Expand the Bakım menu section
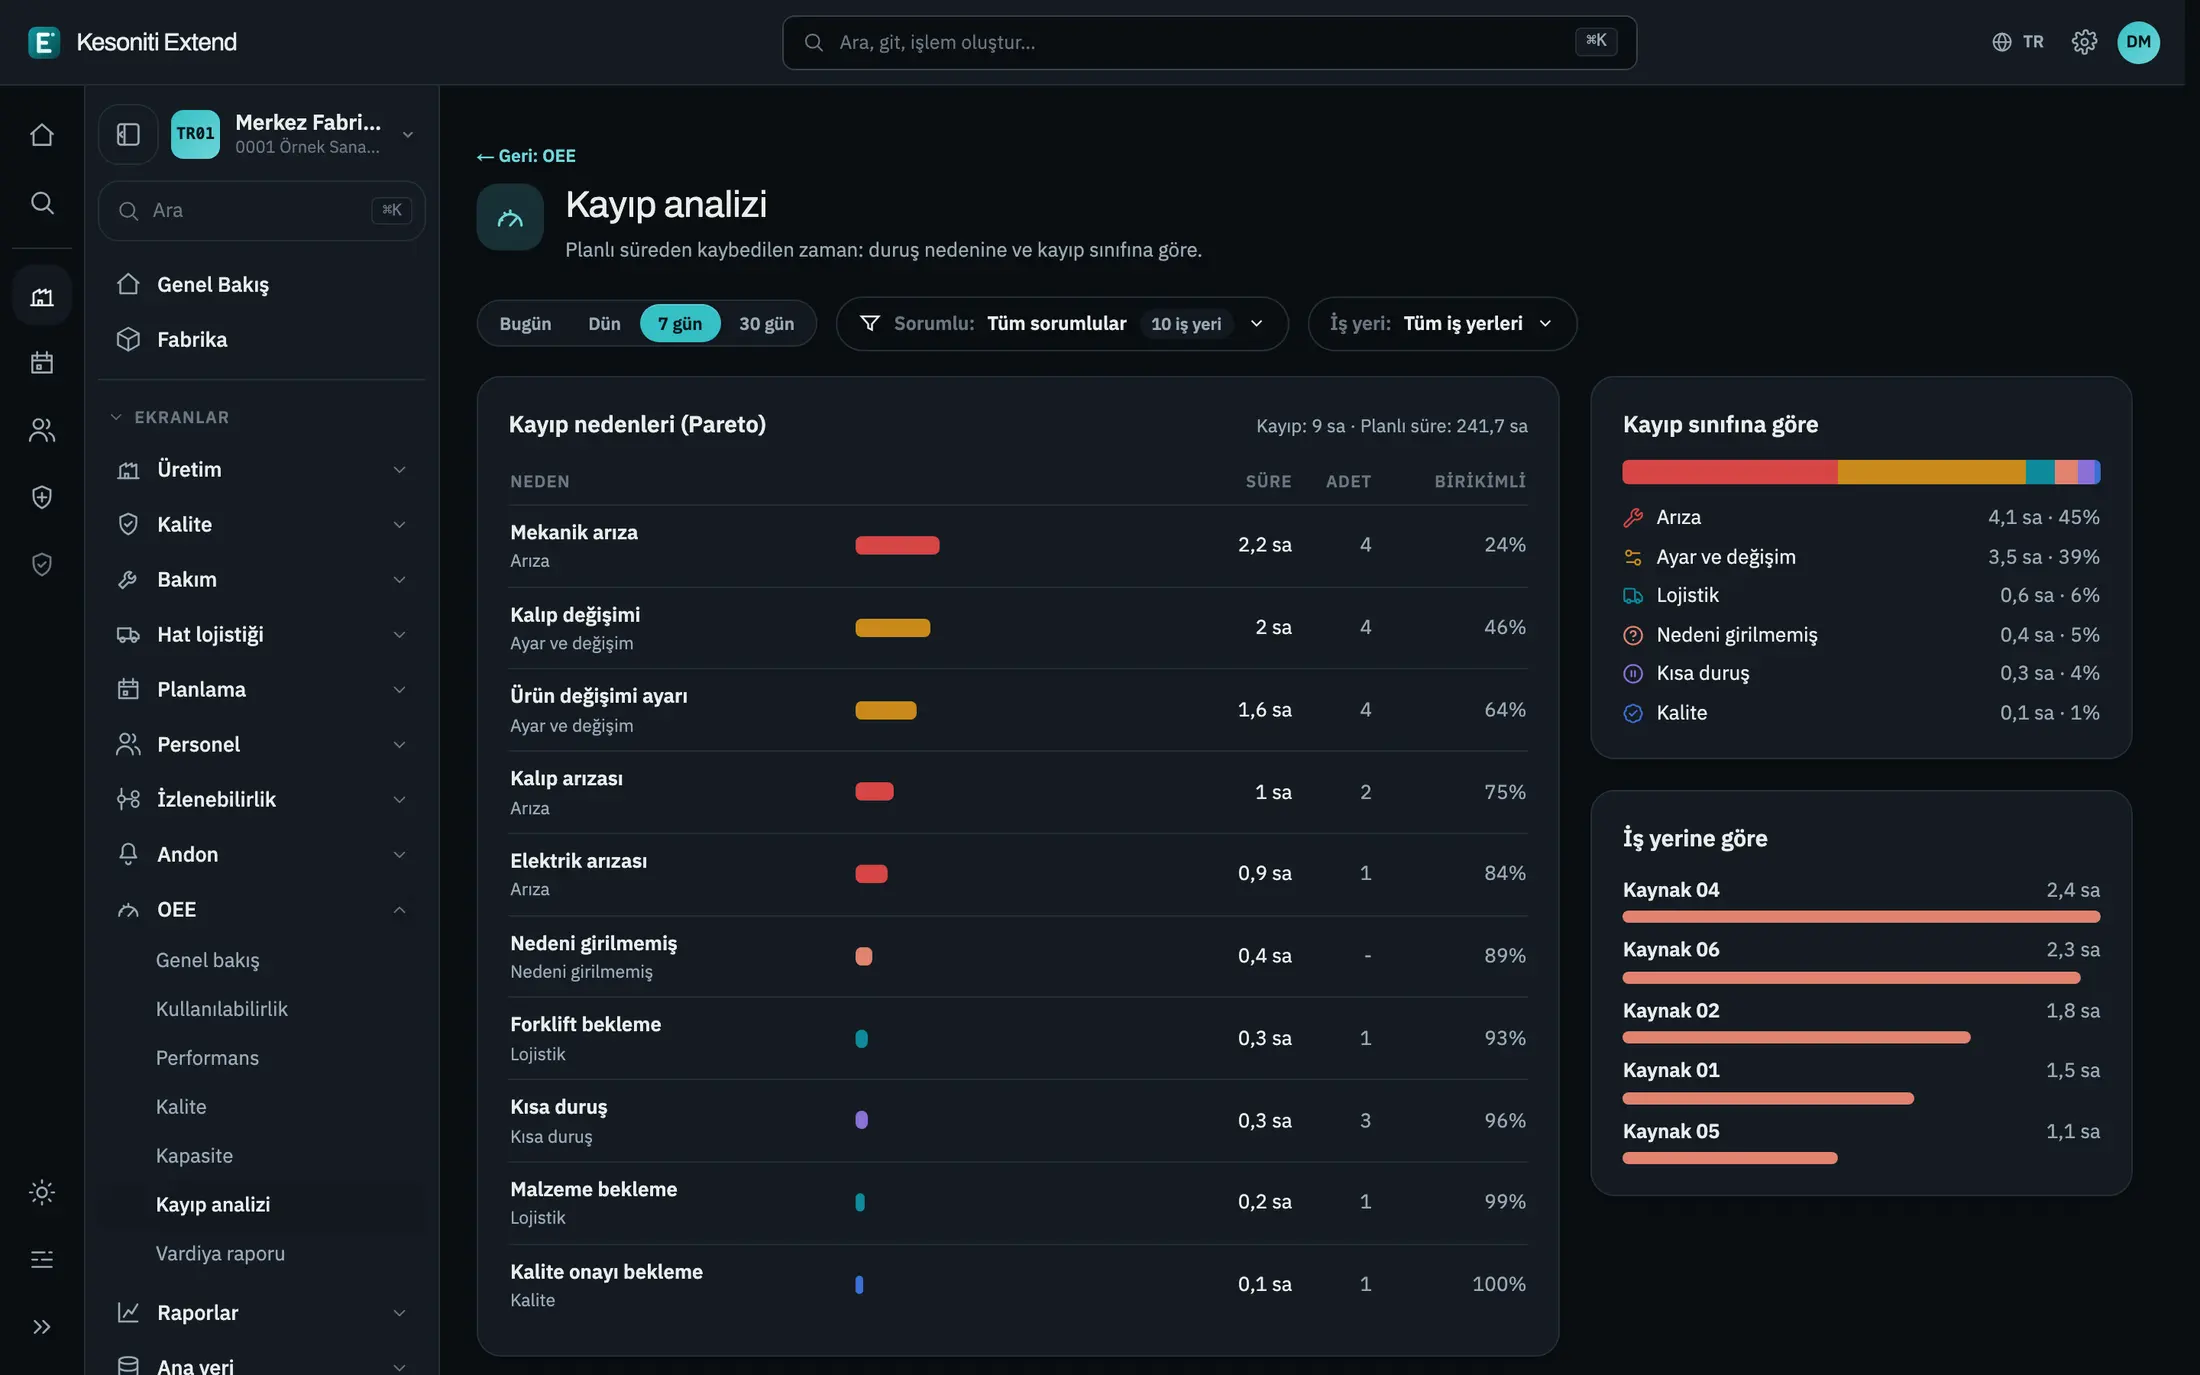 pos(262,580)
